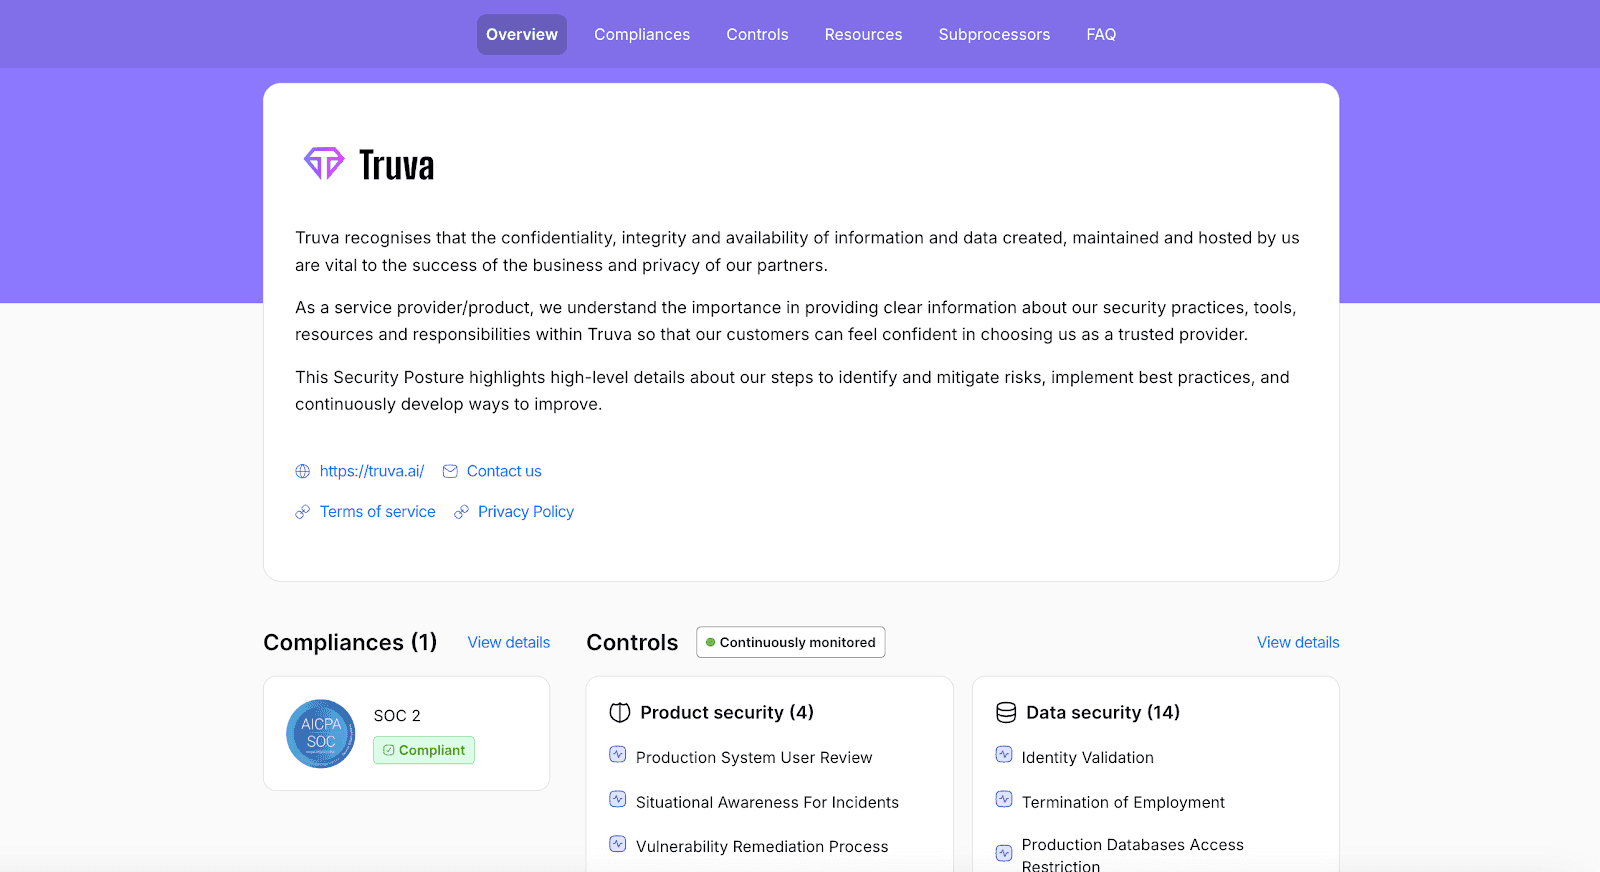This screenshot has height=872, width=1600.
Task: Click the Truva gem logo icon
Action: tap(324, 164)
